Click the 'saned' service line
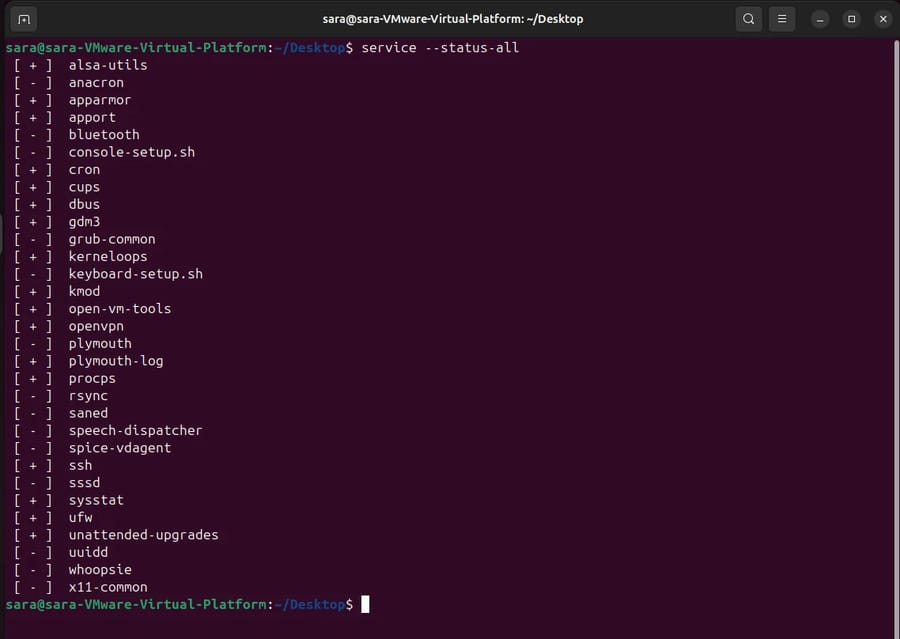The width and height of the screenshot is (900, 639). [x=61, y=413]
